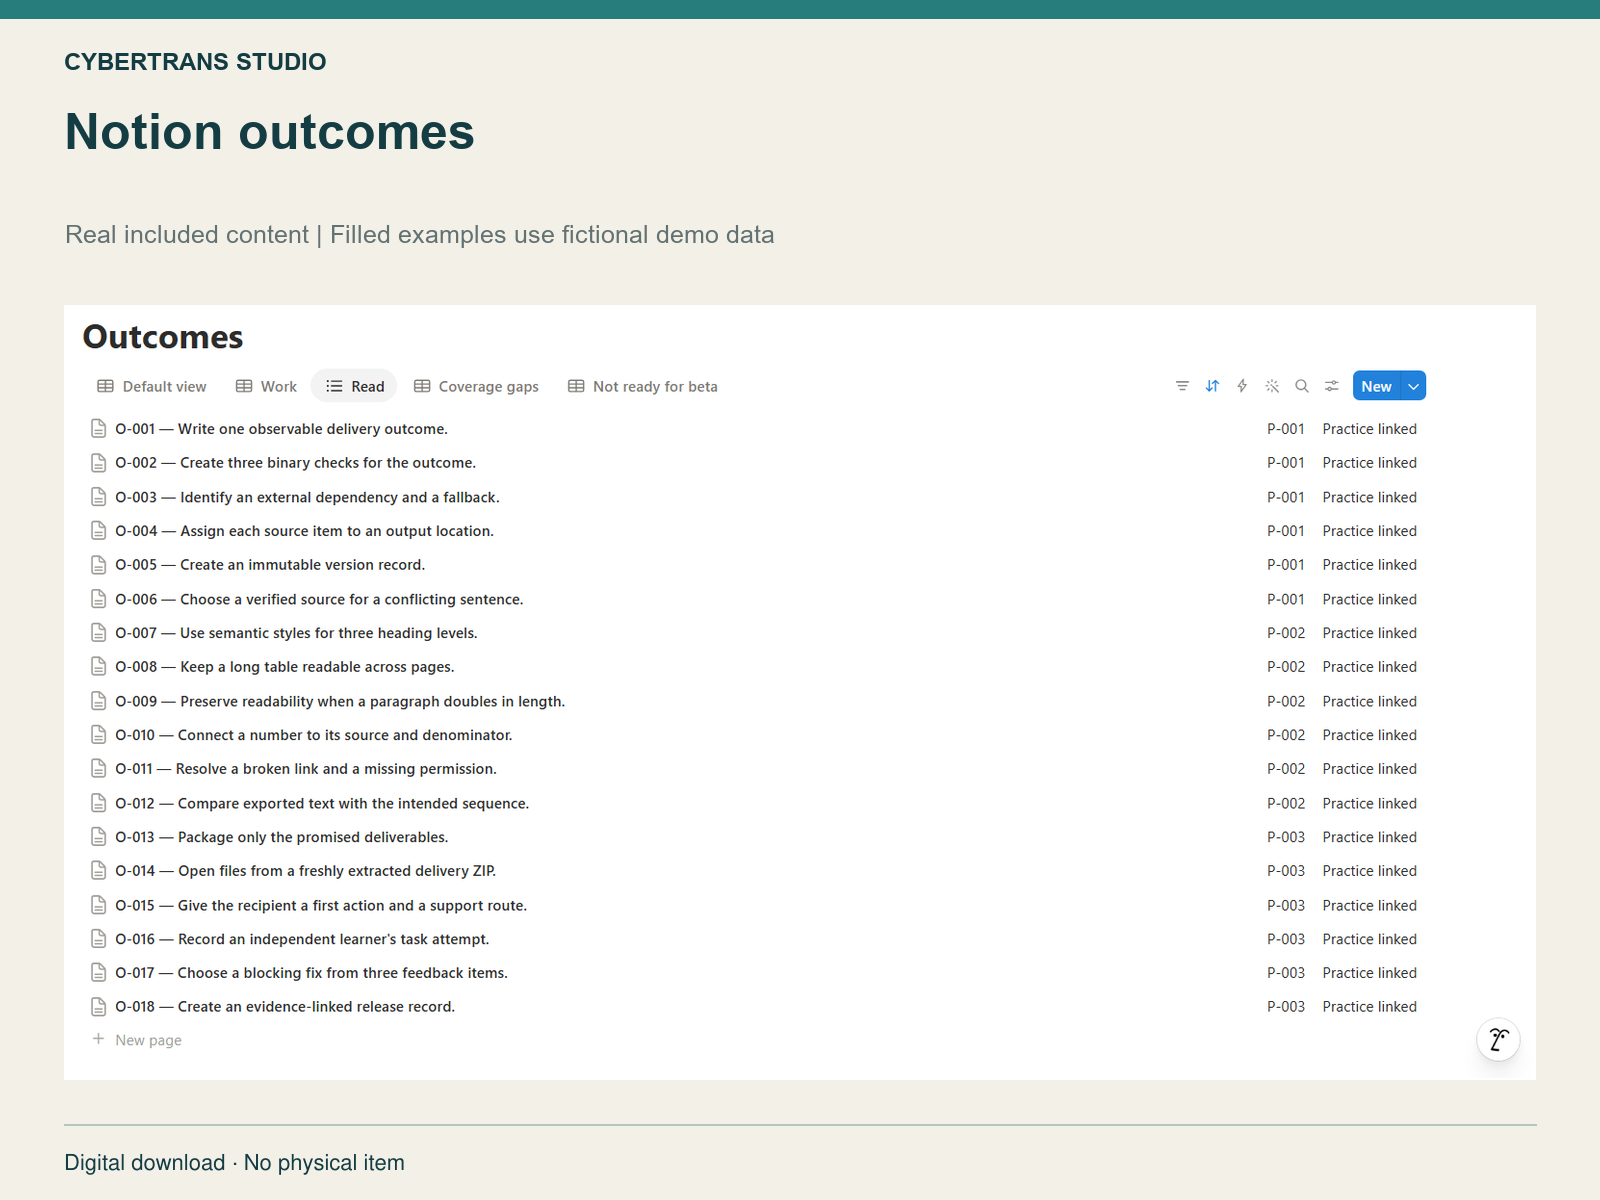Click the AI sparkle icon in toolbar
The width and height of the screenshot is (1600, 1200).
1272,386
